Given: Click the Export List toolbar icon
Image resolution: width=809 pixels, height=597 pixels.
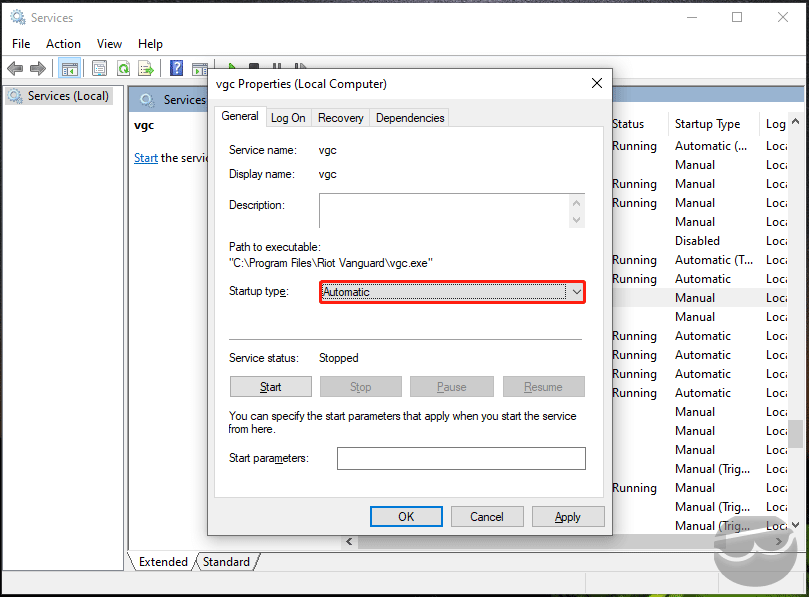Looking at the screenshot, I should [x=146, y=68].
